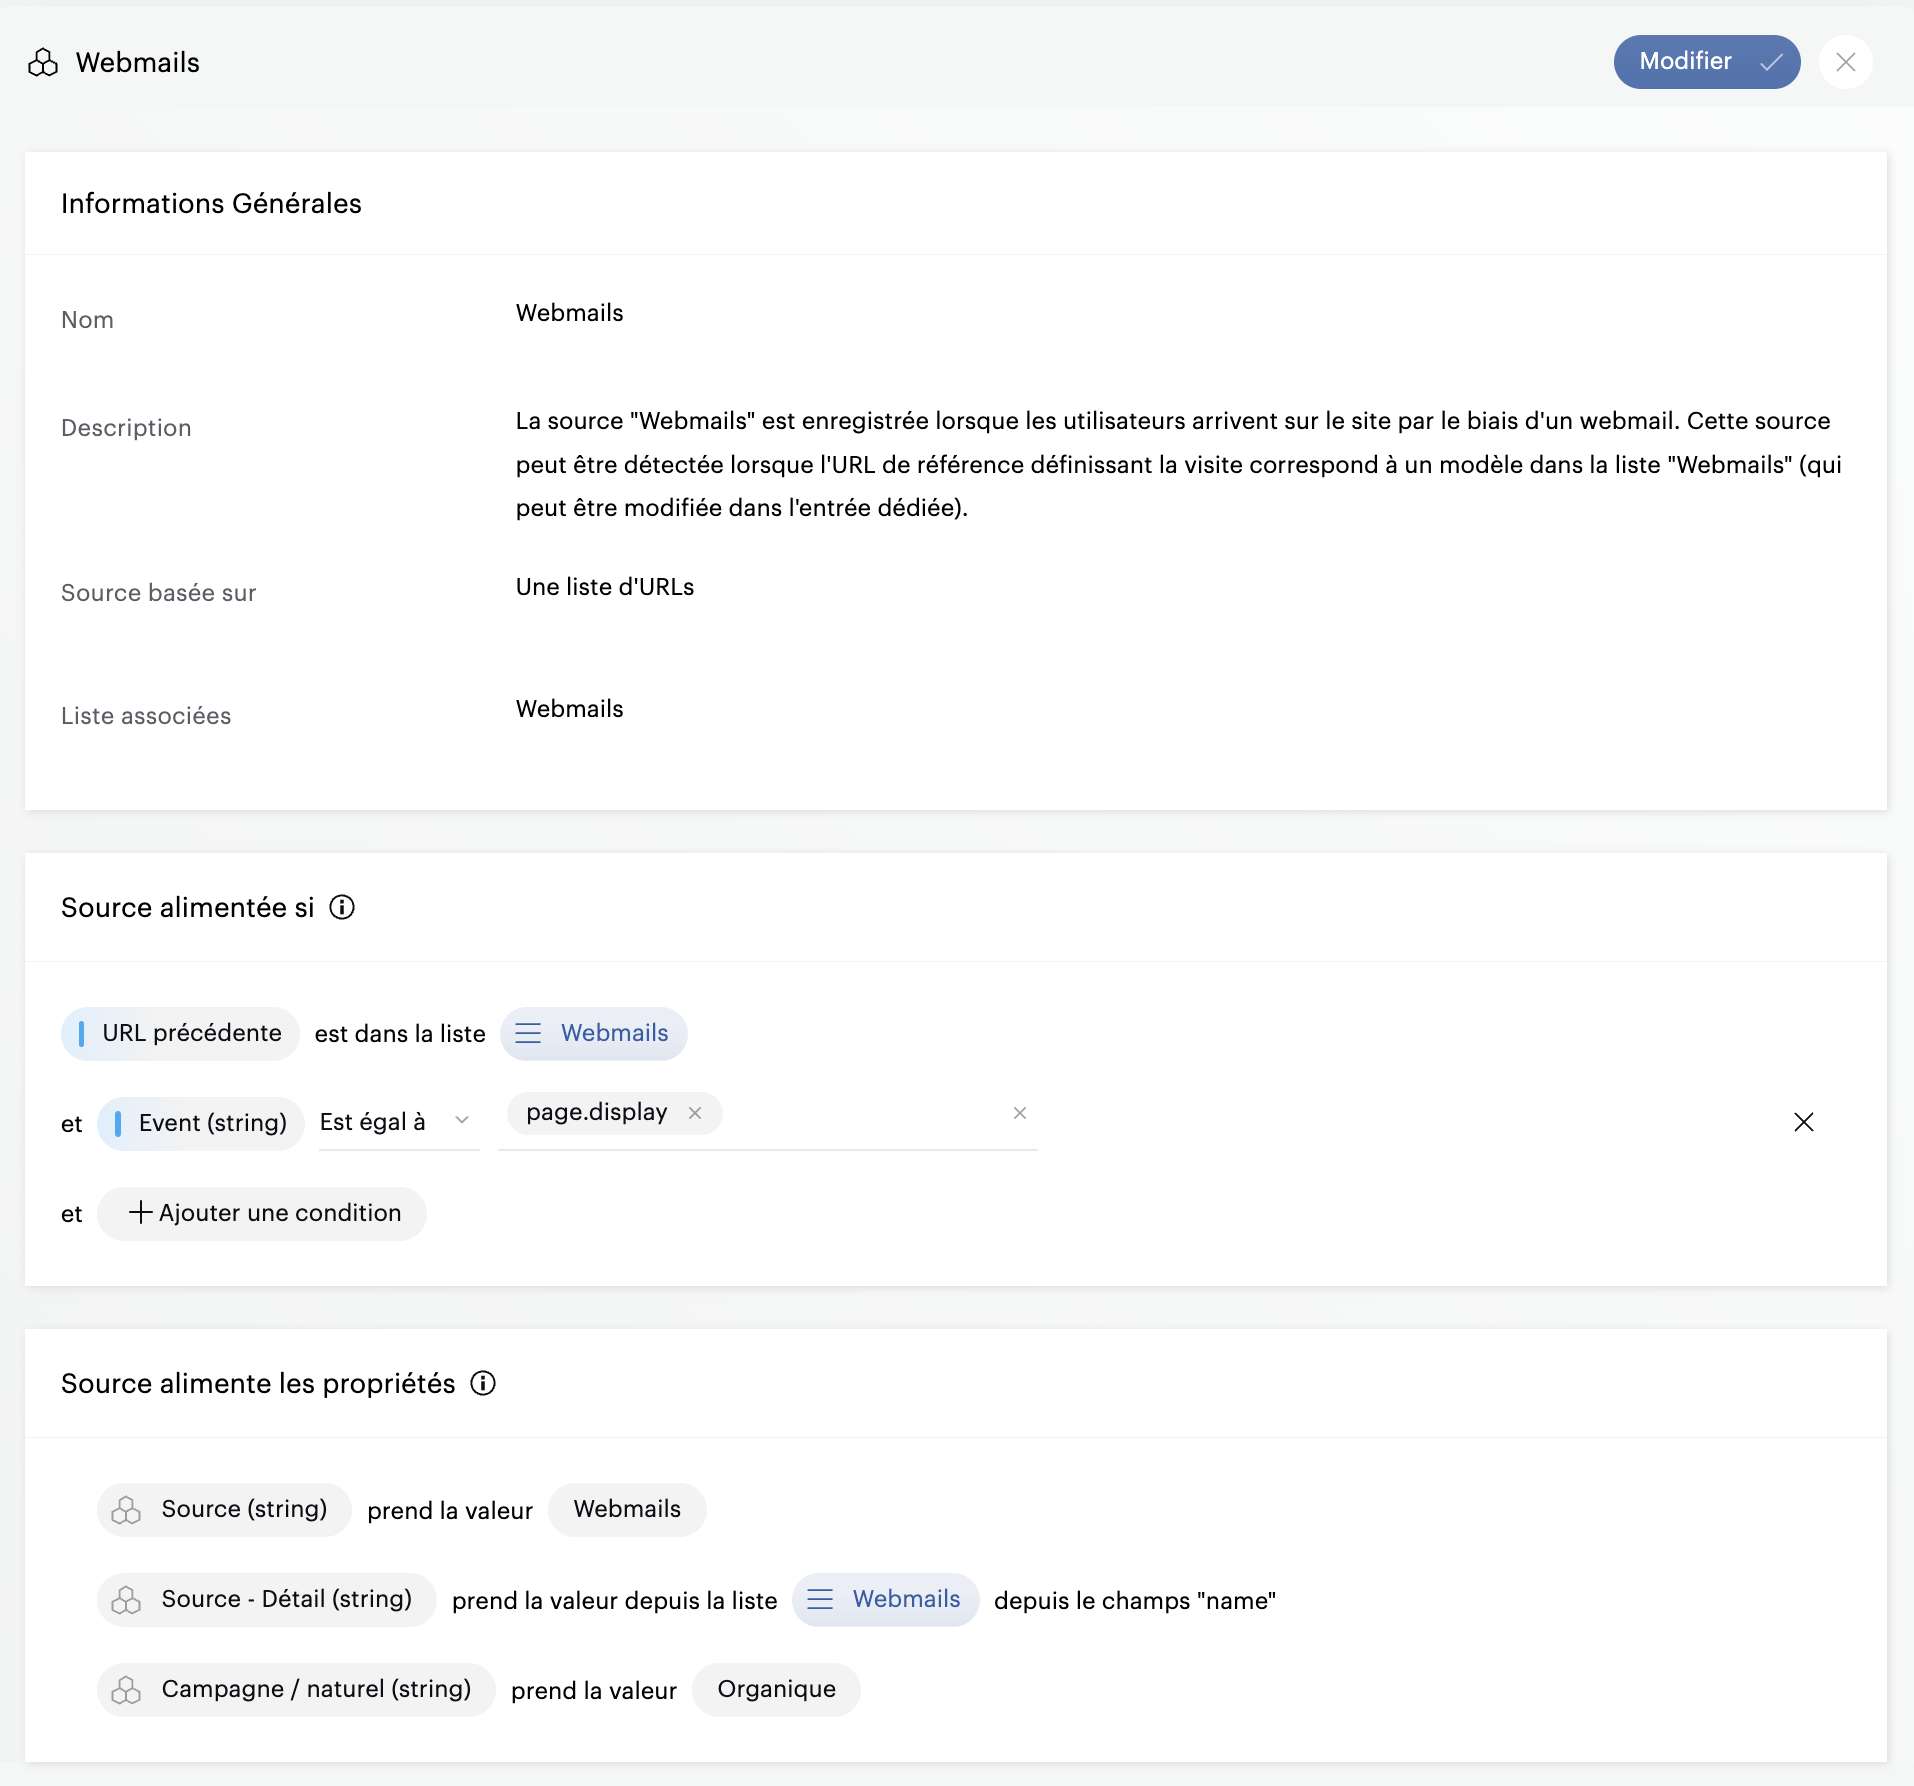This screenshot has width=1914, height=1786.
Task: Click the Modifier button
Action: pyautogui.click(x=1705, y=62)
